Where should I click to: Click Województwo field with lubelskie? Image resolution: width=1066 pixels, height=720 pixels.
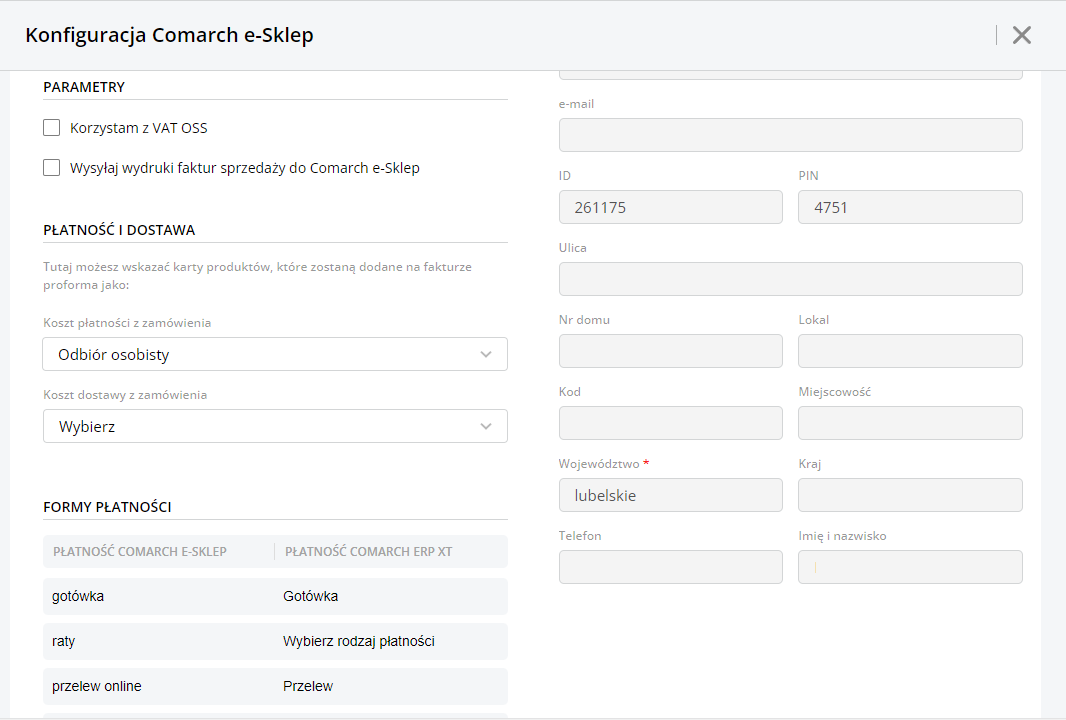(x=670, y=495)
